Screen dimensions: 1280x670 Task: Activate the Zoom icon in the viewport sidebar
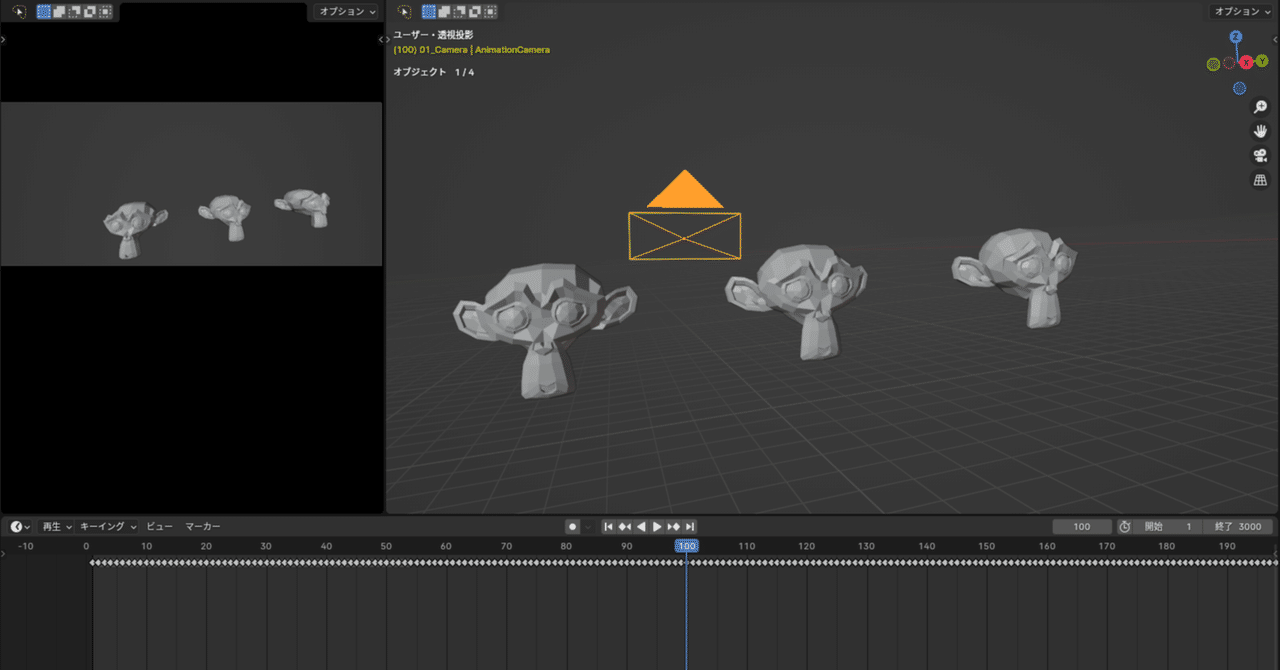click(x=1261, y=105)
